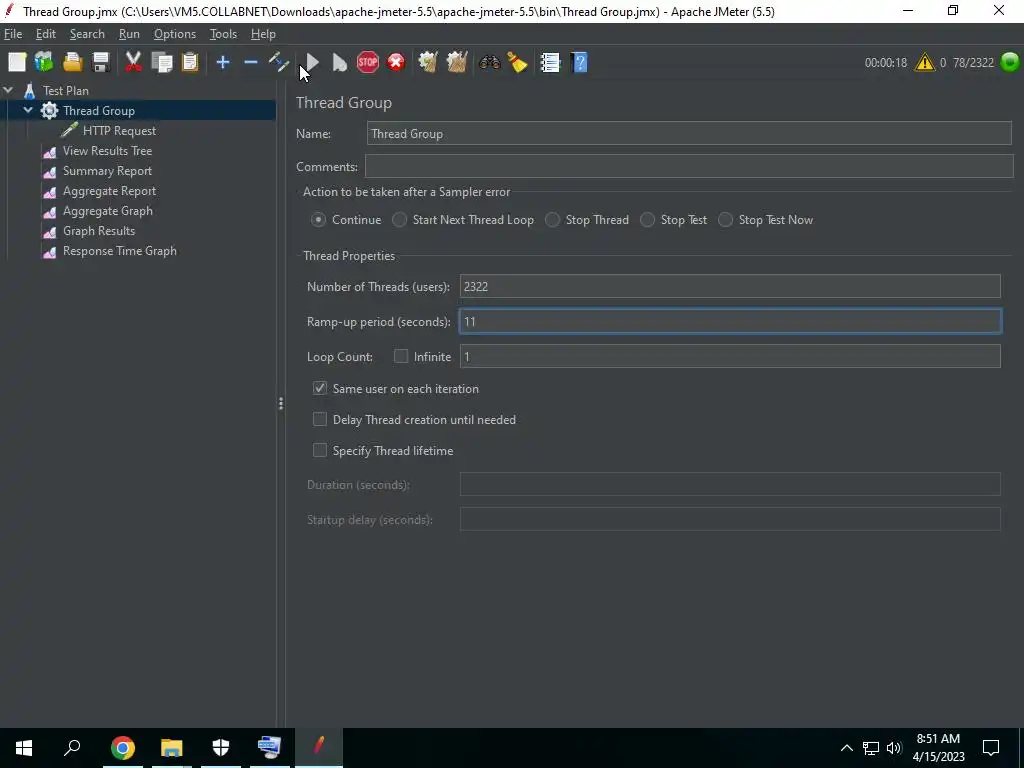
Task: Click the Comments input field
Action: tap(689, 166)
